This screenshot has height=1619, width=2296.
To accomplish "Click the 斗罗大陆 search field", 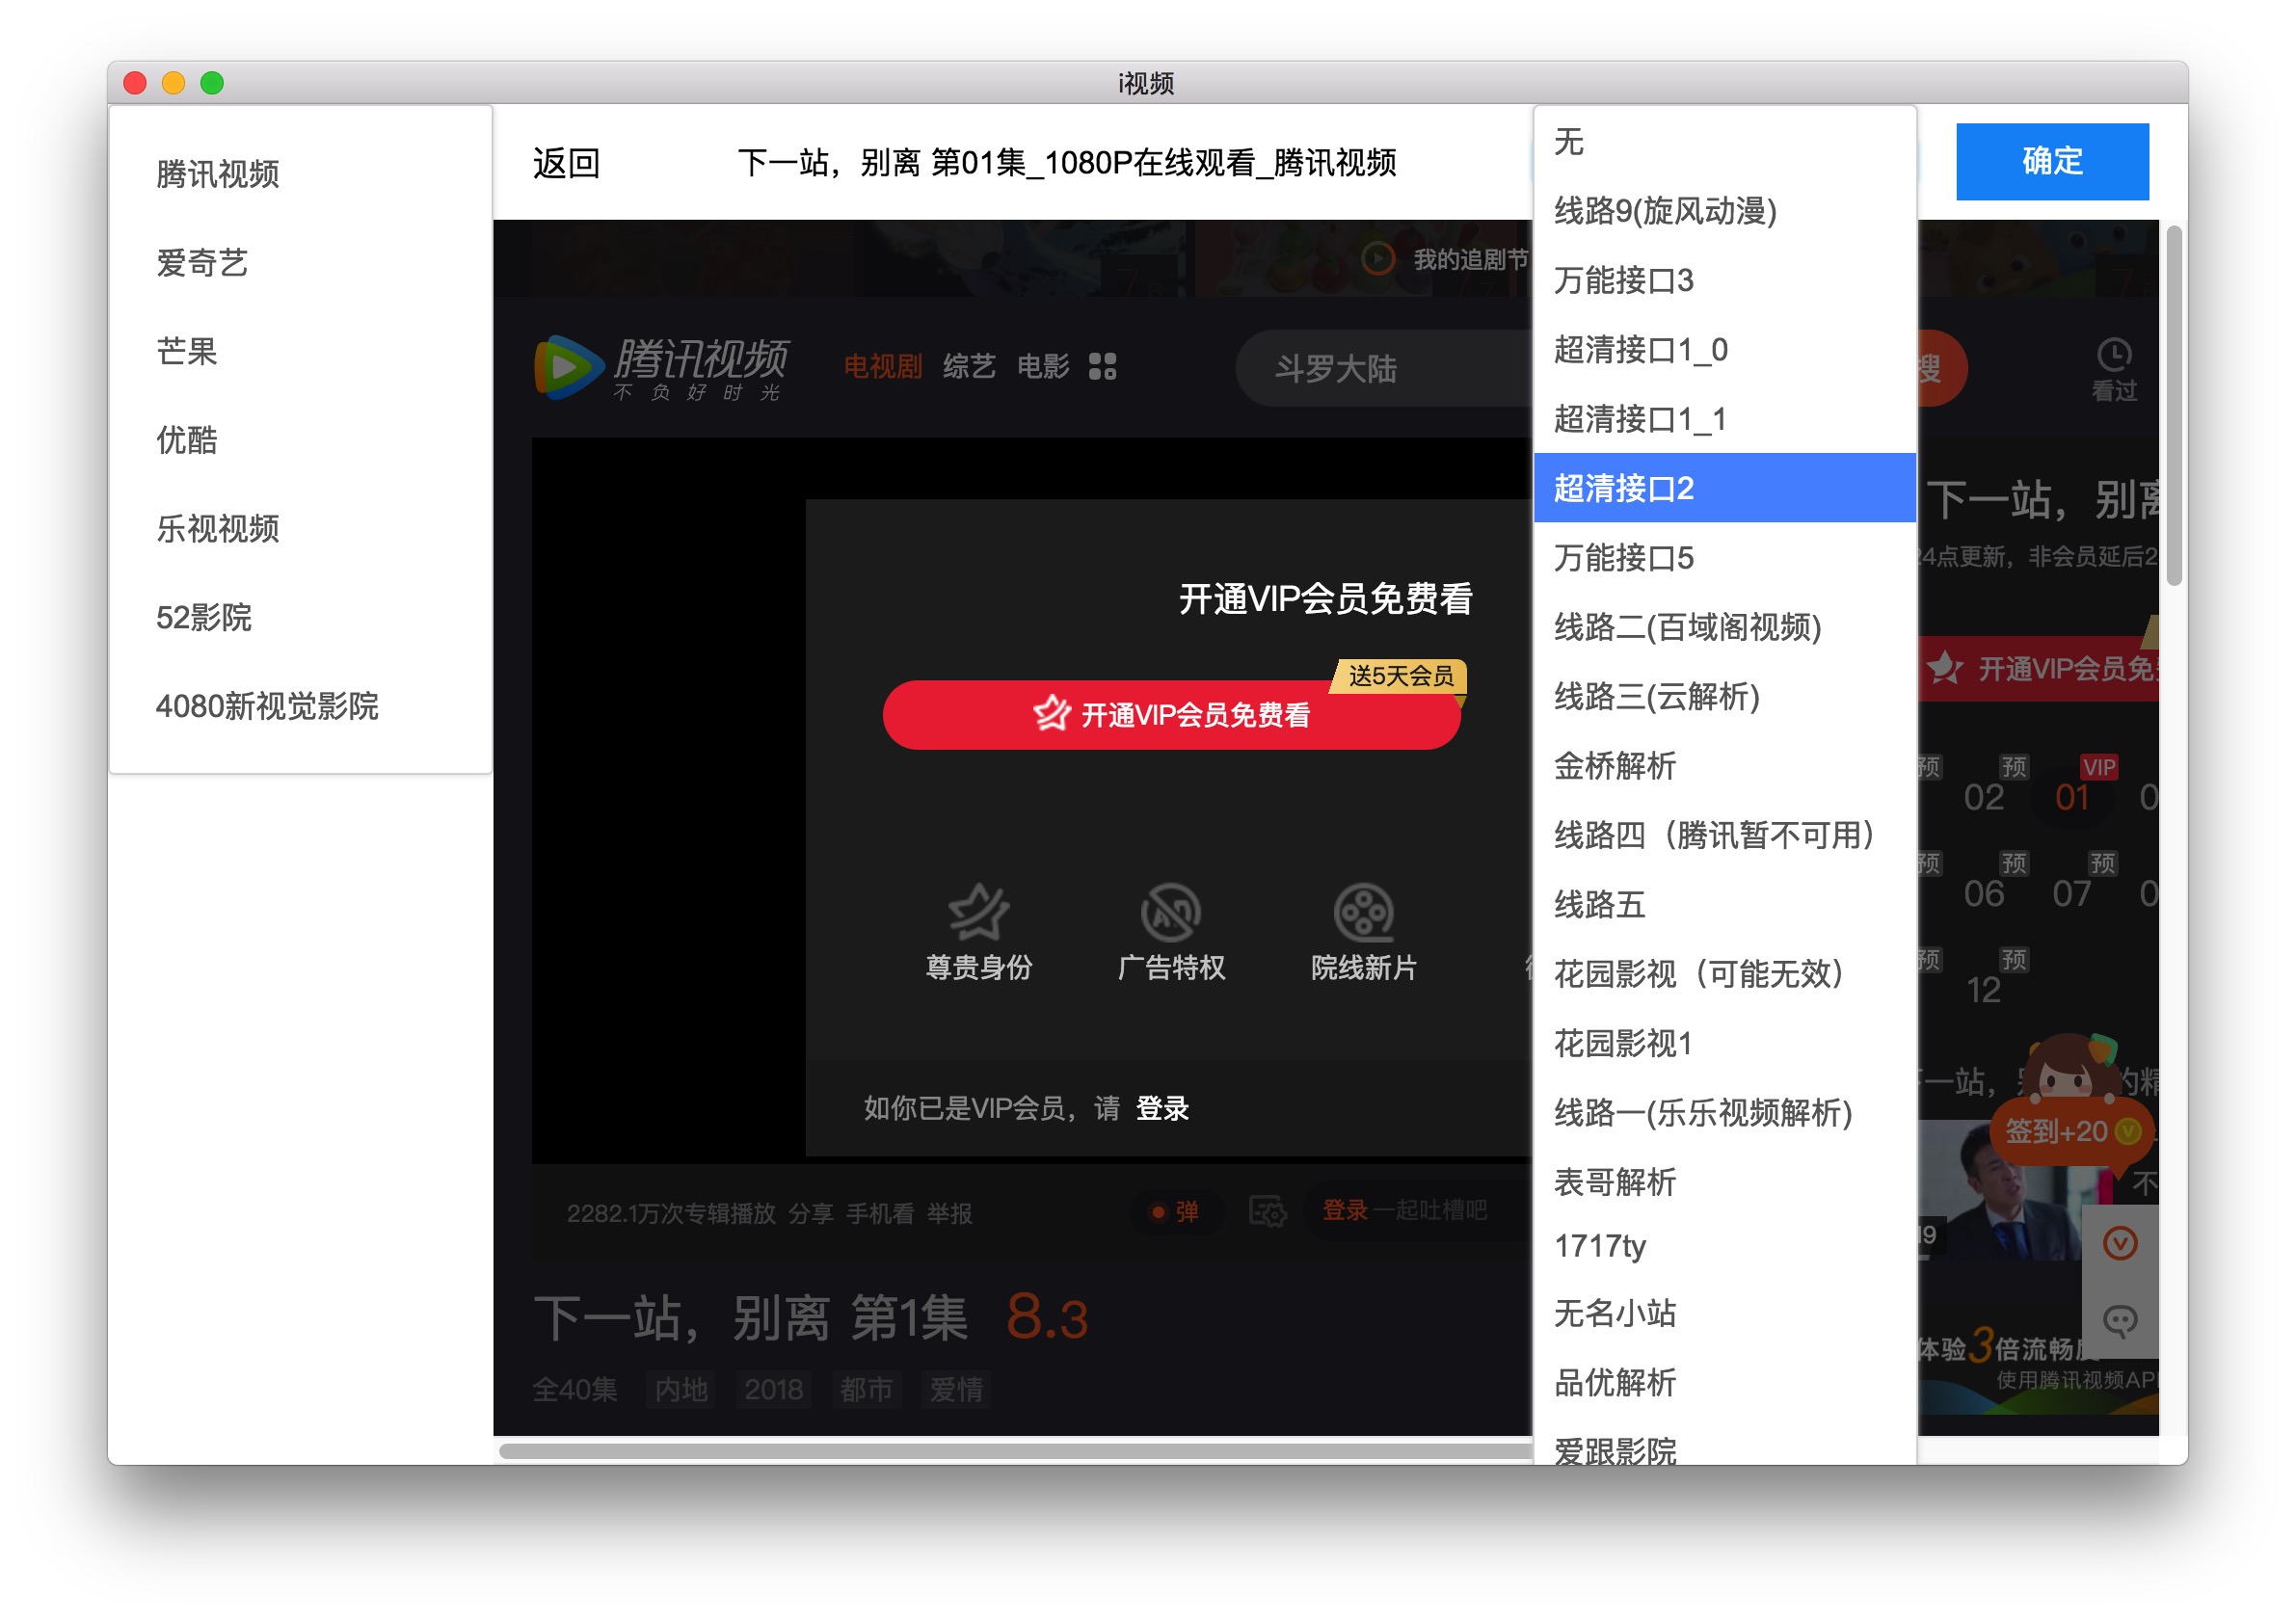I will coord(1380,368).
